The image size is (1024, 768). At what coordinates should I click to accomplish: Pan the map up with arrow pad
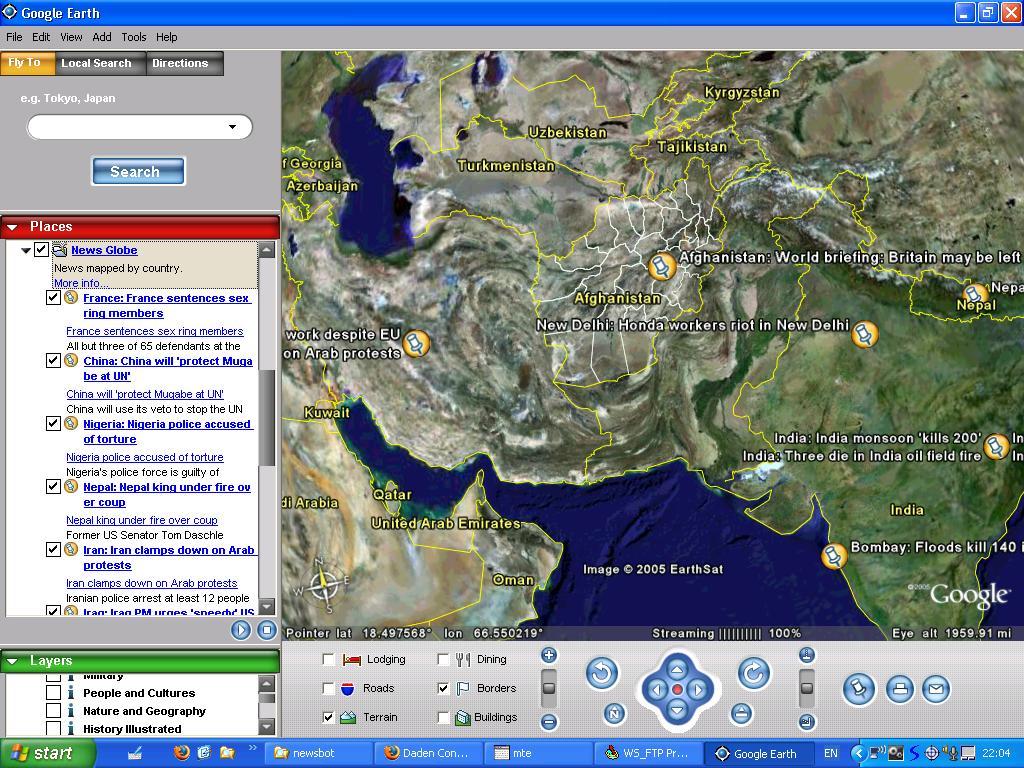coord(677,669)
